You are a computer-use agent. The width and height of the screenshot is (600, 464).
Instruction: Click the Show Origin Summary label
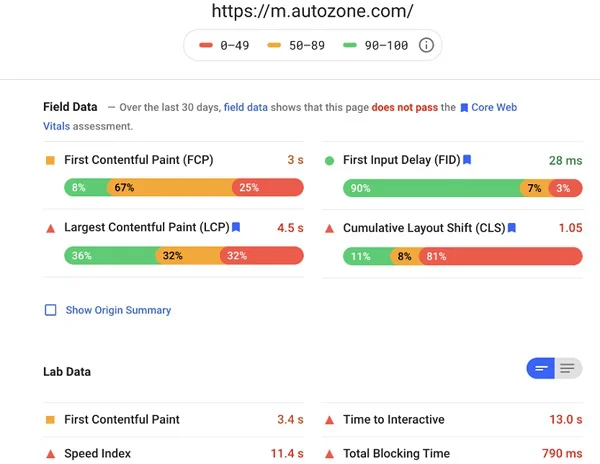pyautogui.click(x=118, y=310)
